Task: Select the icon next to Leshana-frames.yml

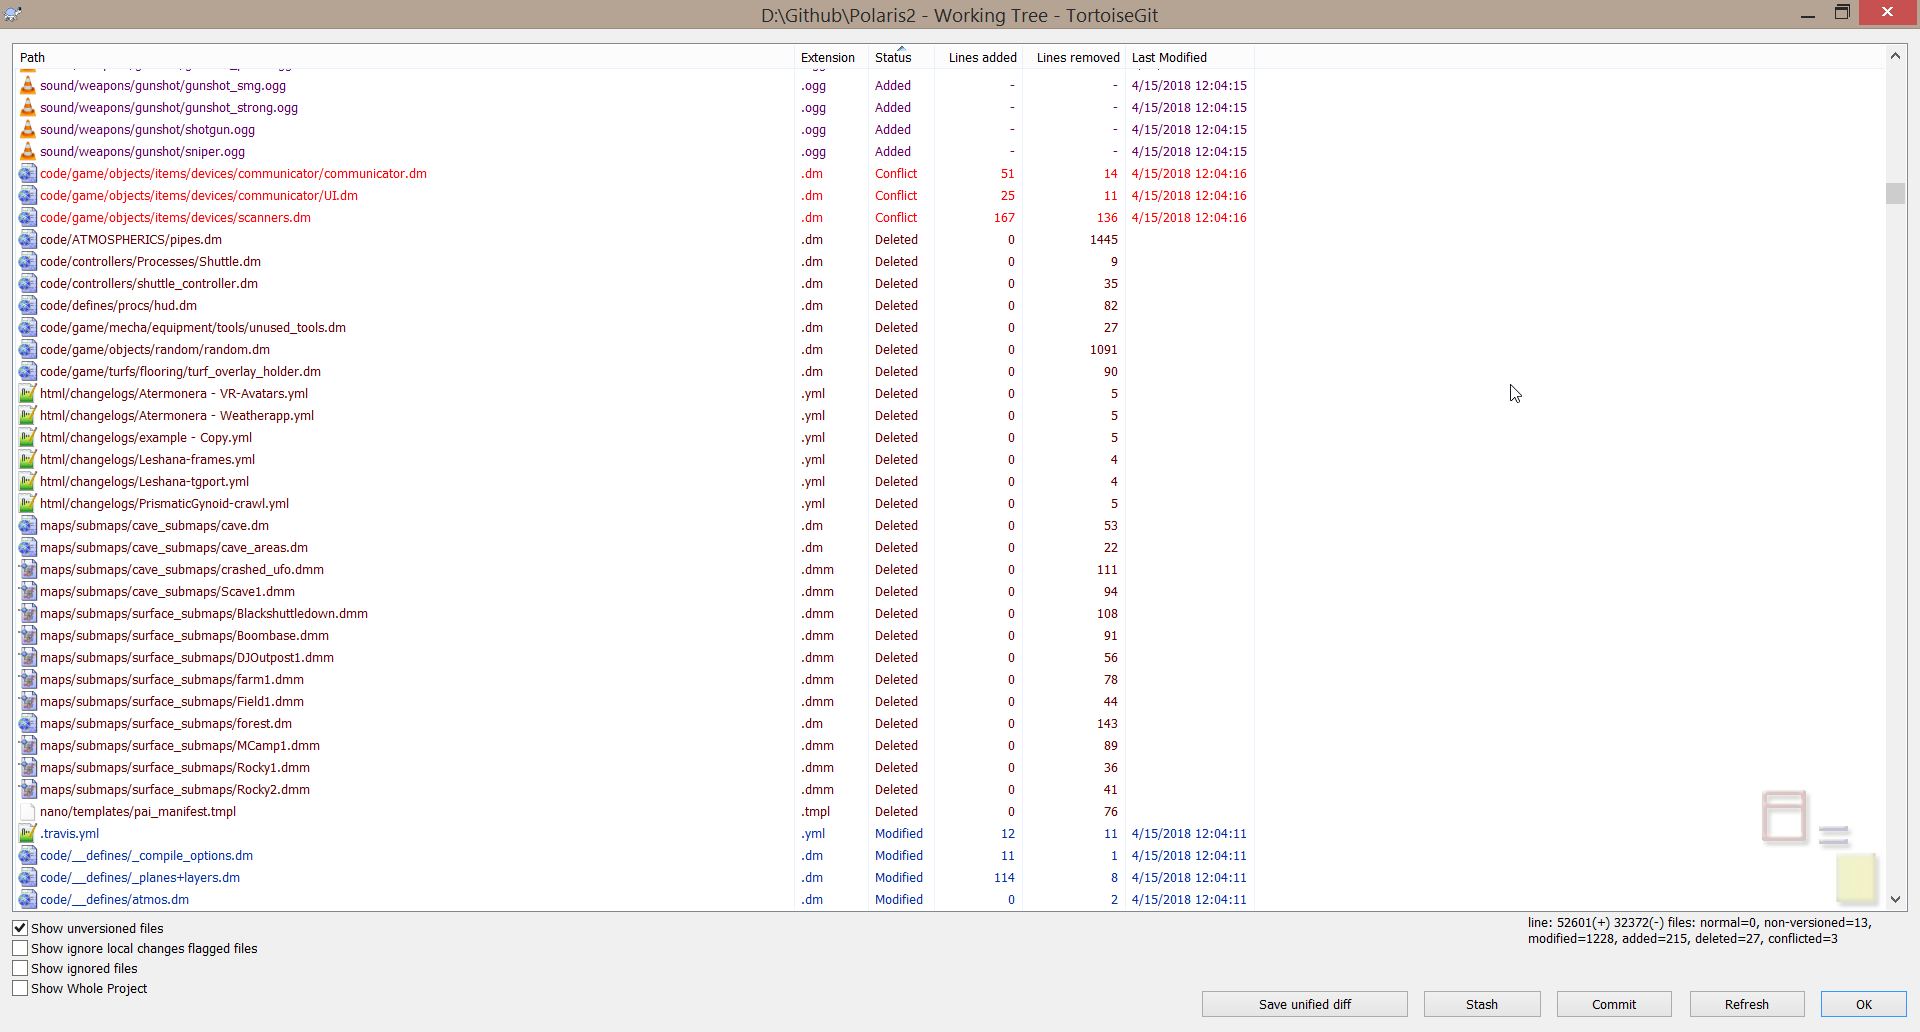Action: 28,460
